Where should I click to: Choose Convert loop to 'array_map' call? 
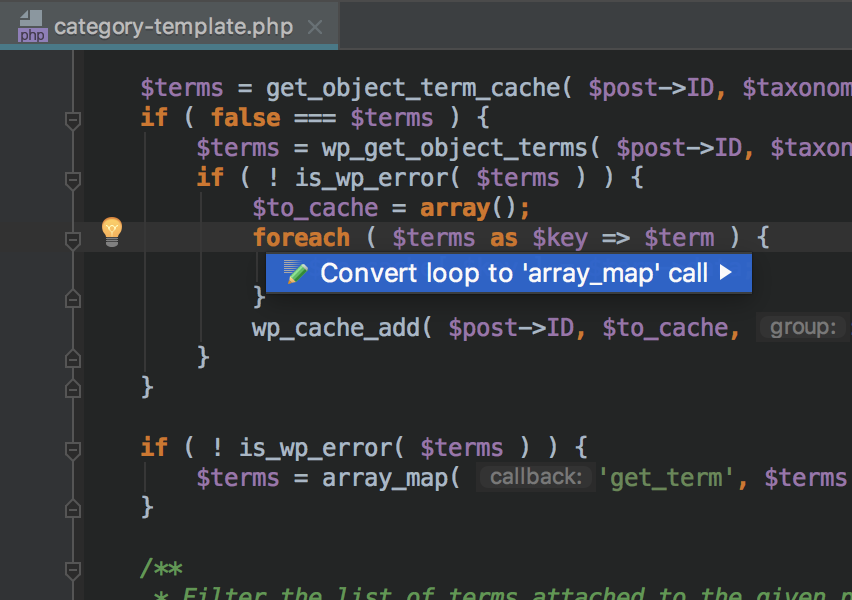point(509,273)
